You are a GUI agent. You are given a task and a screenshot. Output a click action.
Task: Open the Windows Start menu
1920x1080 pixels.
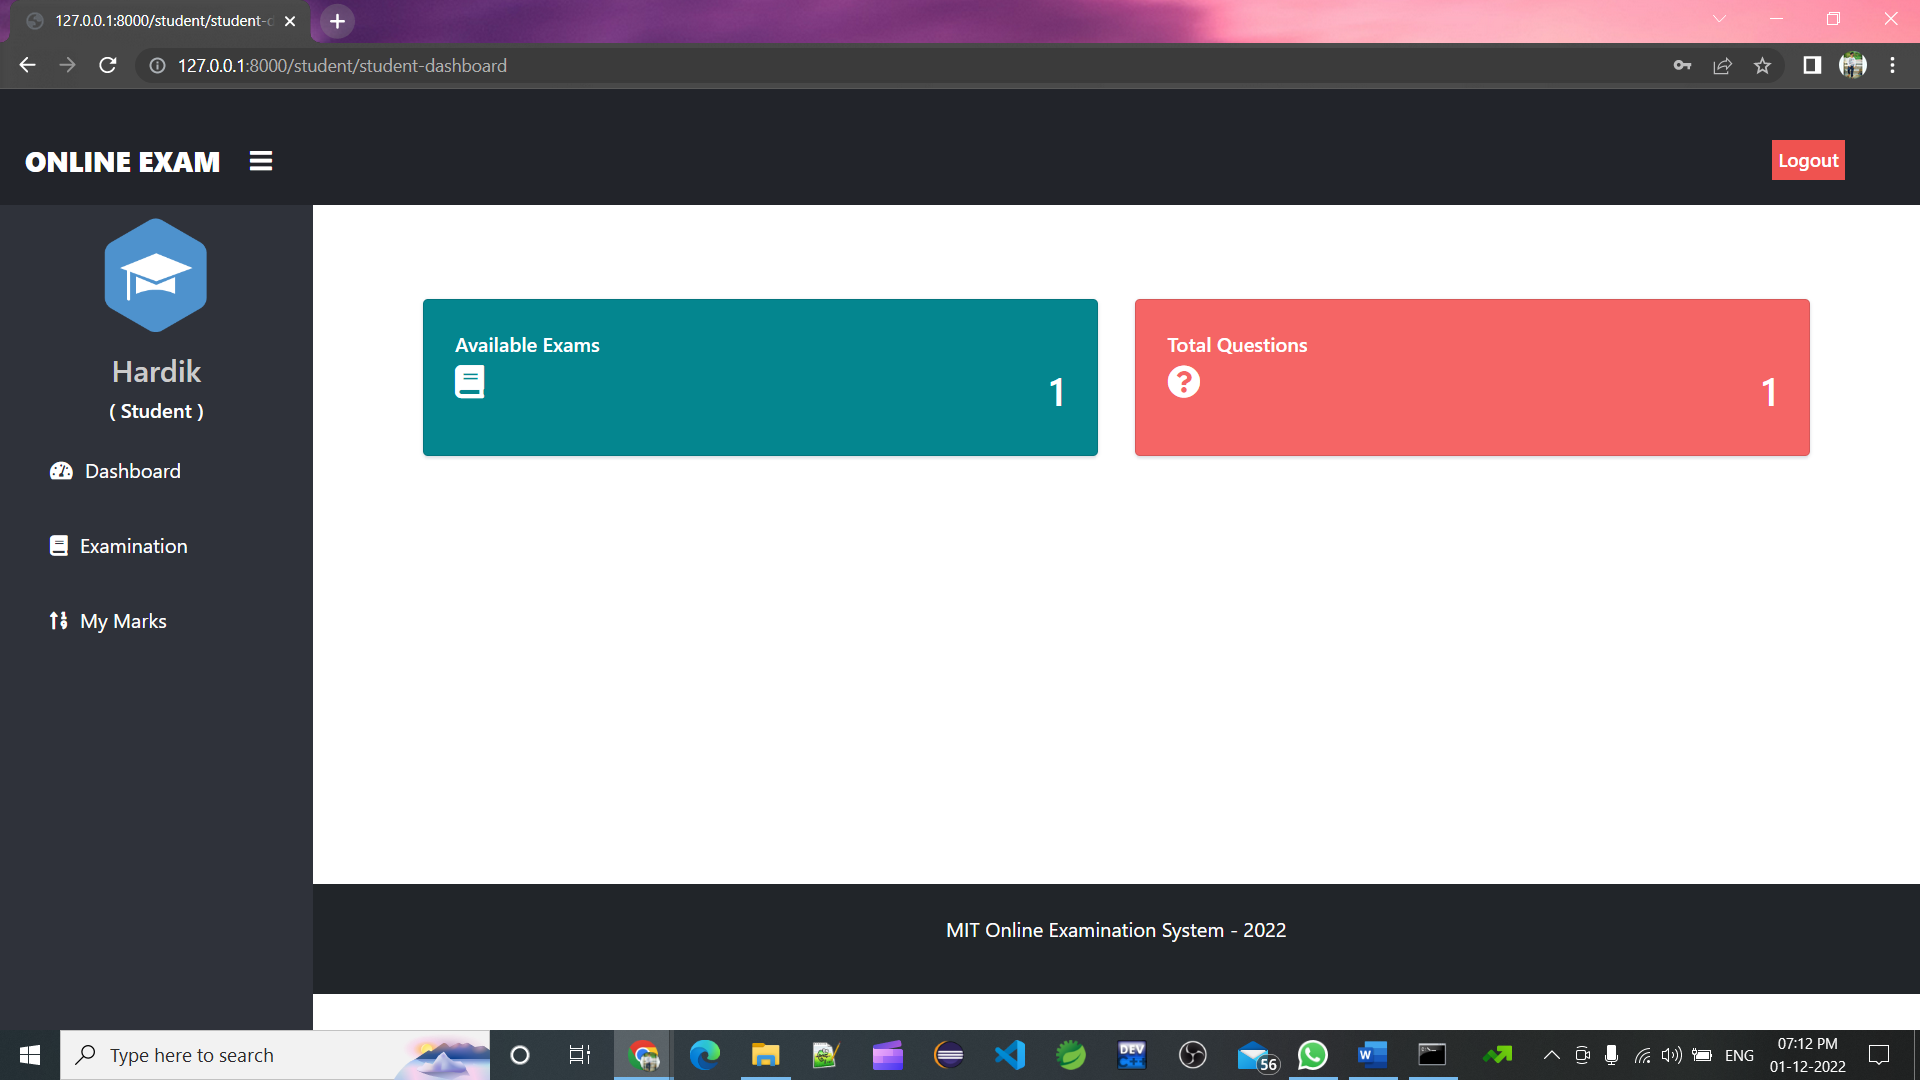coord(30,1055)
